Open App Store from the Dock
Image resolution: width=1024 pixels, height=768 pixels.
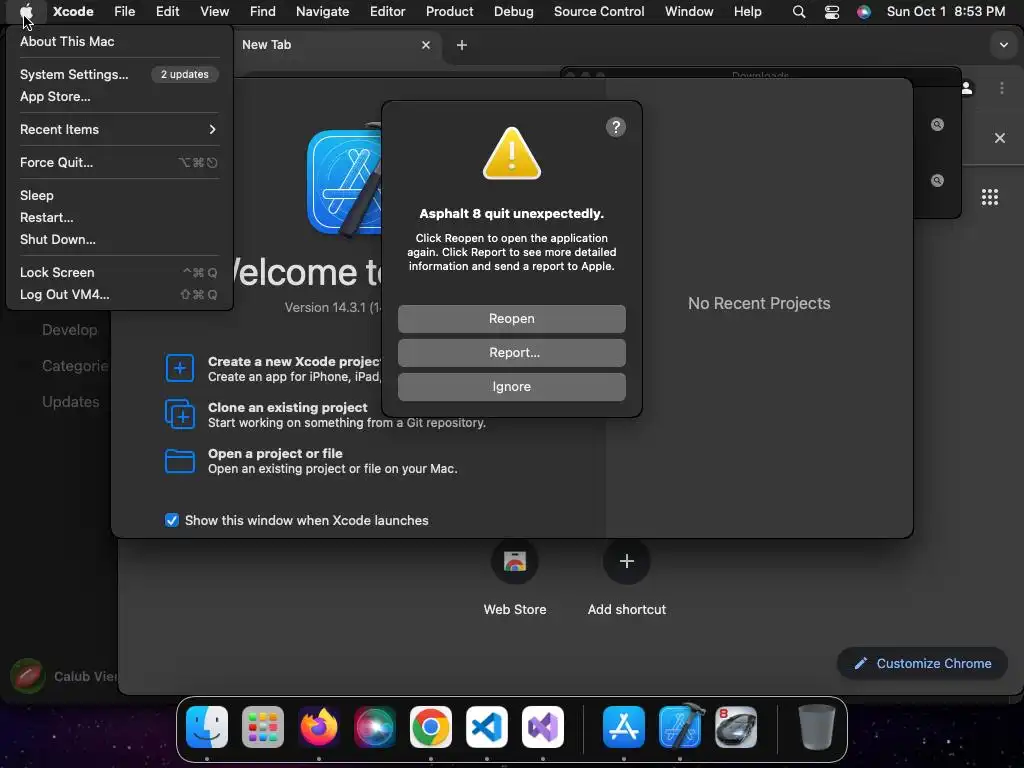tap(624, 727)
